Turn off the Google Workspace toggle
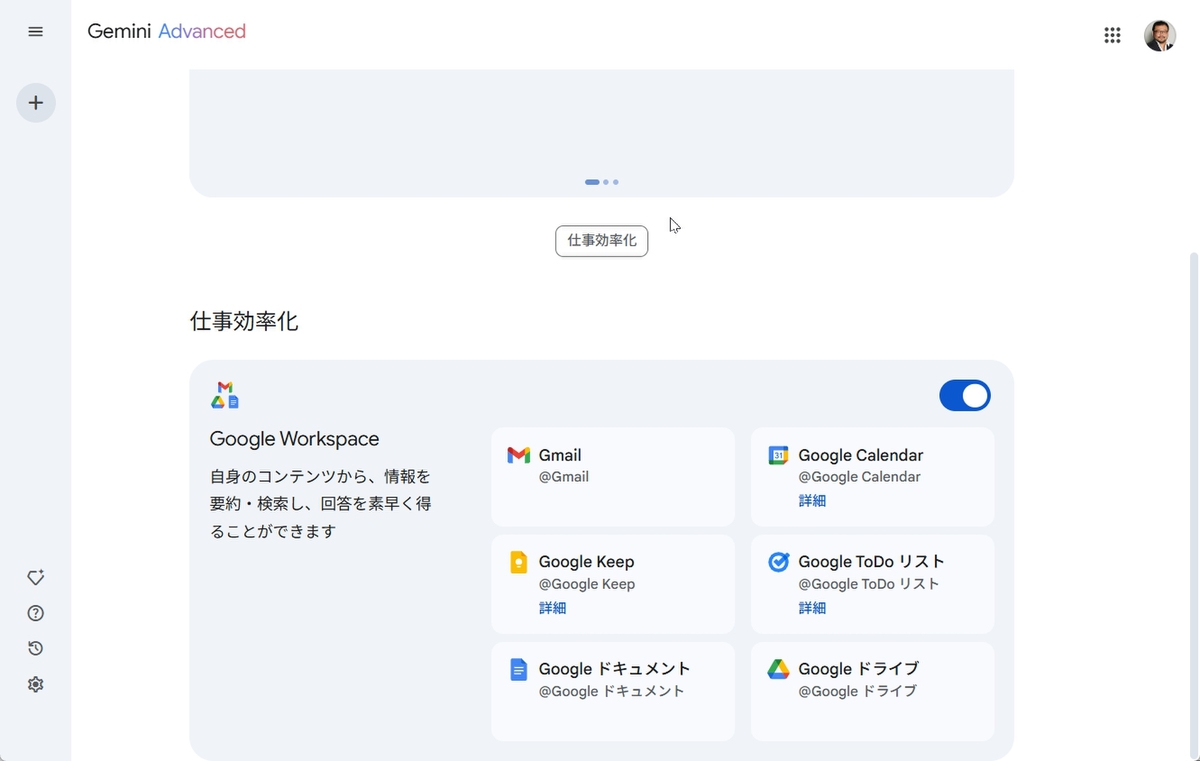Image resolution: width=1200 pixels, height=761 pixels. click(x=965, y=396)
